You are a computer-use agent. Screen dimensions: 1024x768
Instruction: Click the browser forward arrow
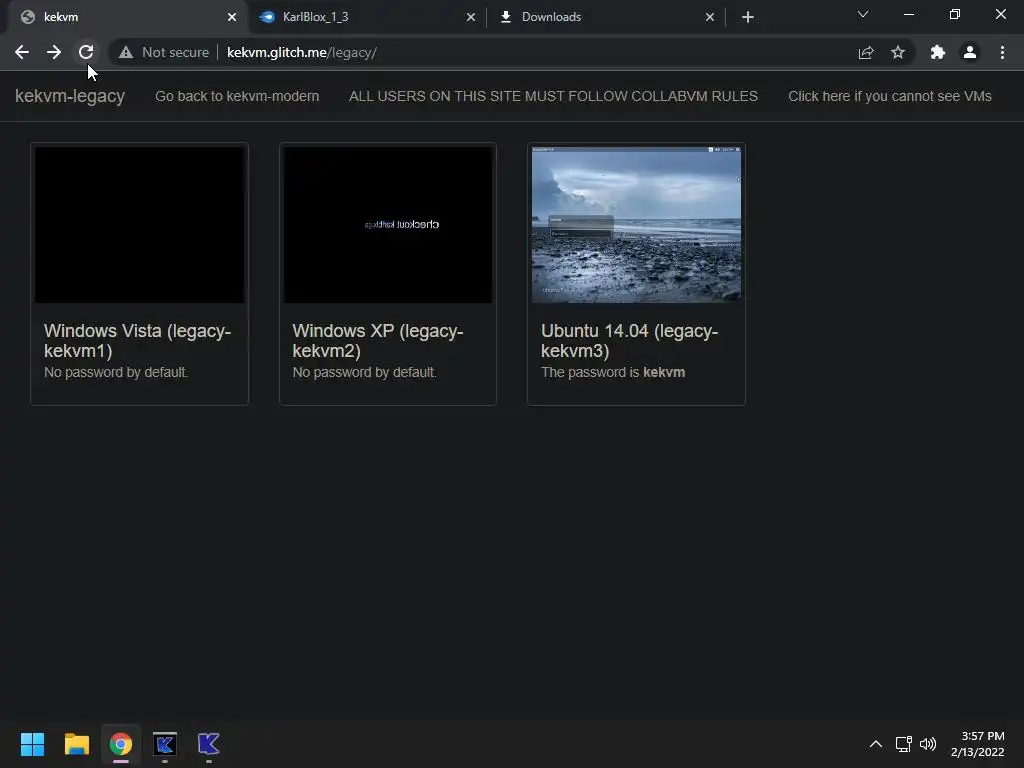point(54,52)
